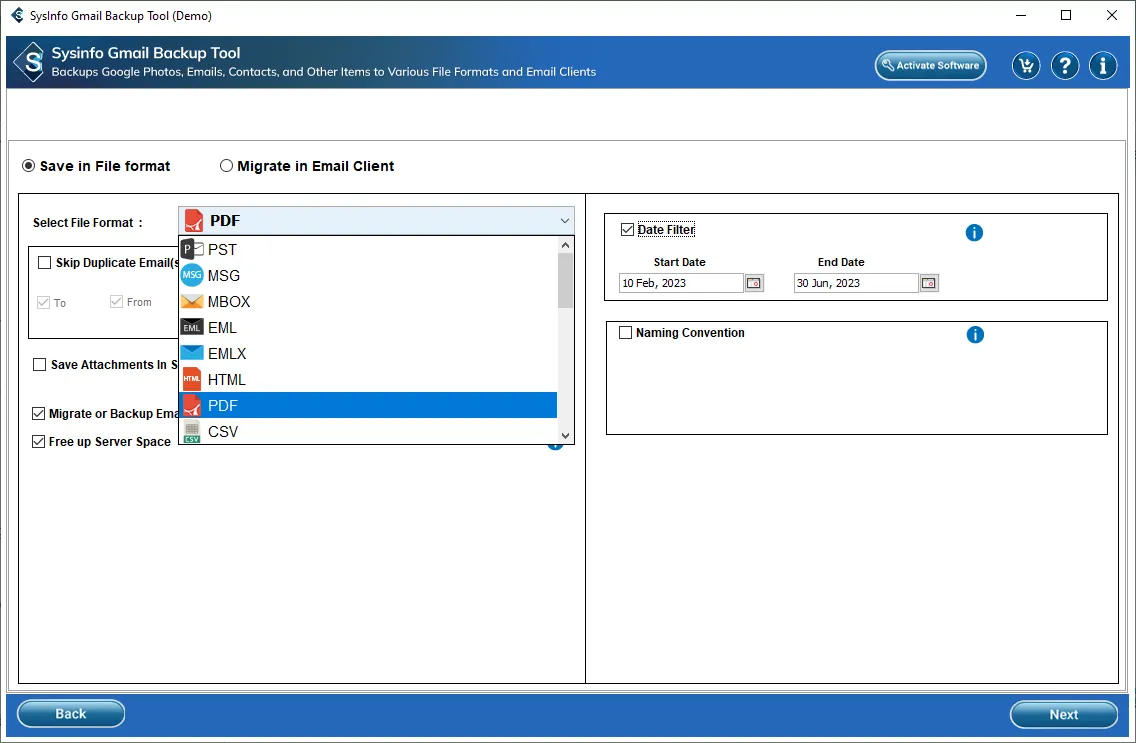1136x743 pixels.
Task: Click info icon beside Naming Convention
Action: (975, 335)
